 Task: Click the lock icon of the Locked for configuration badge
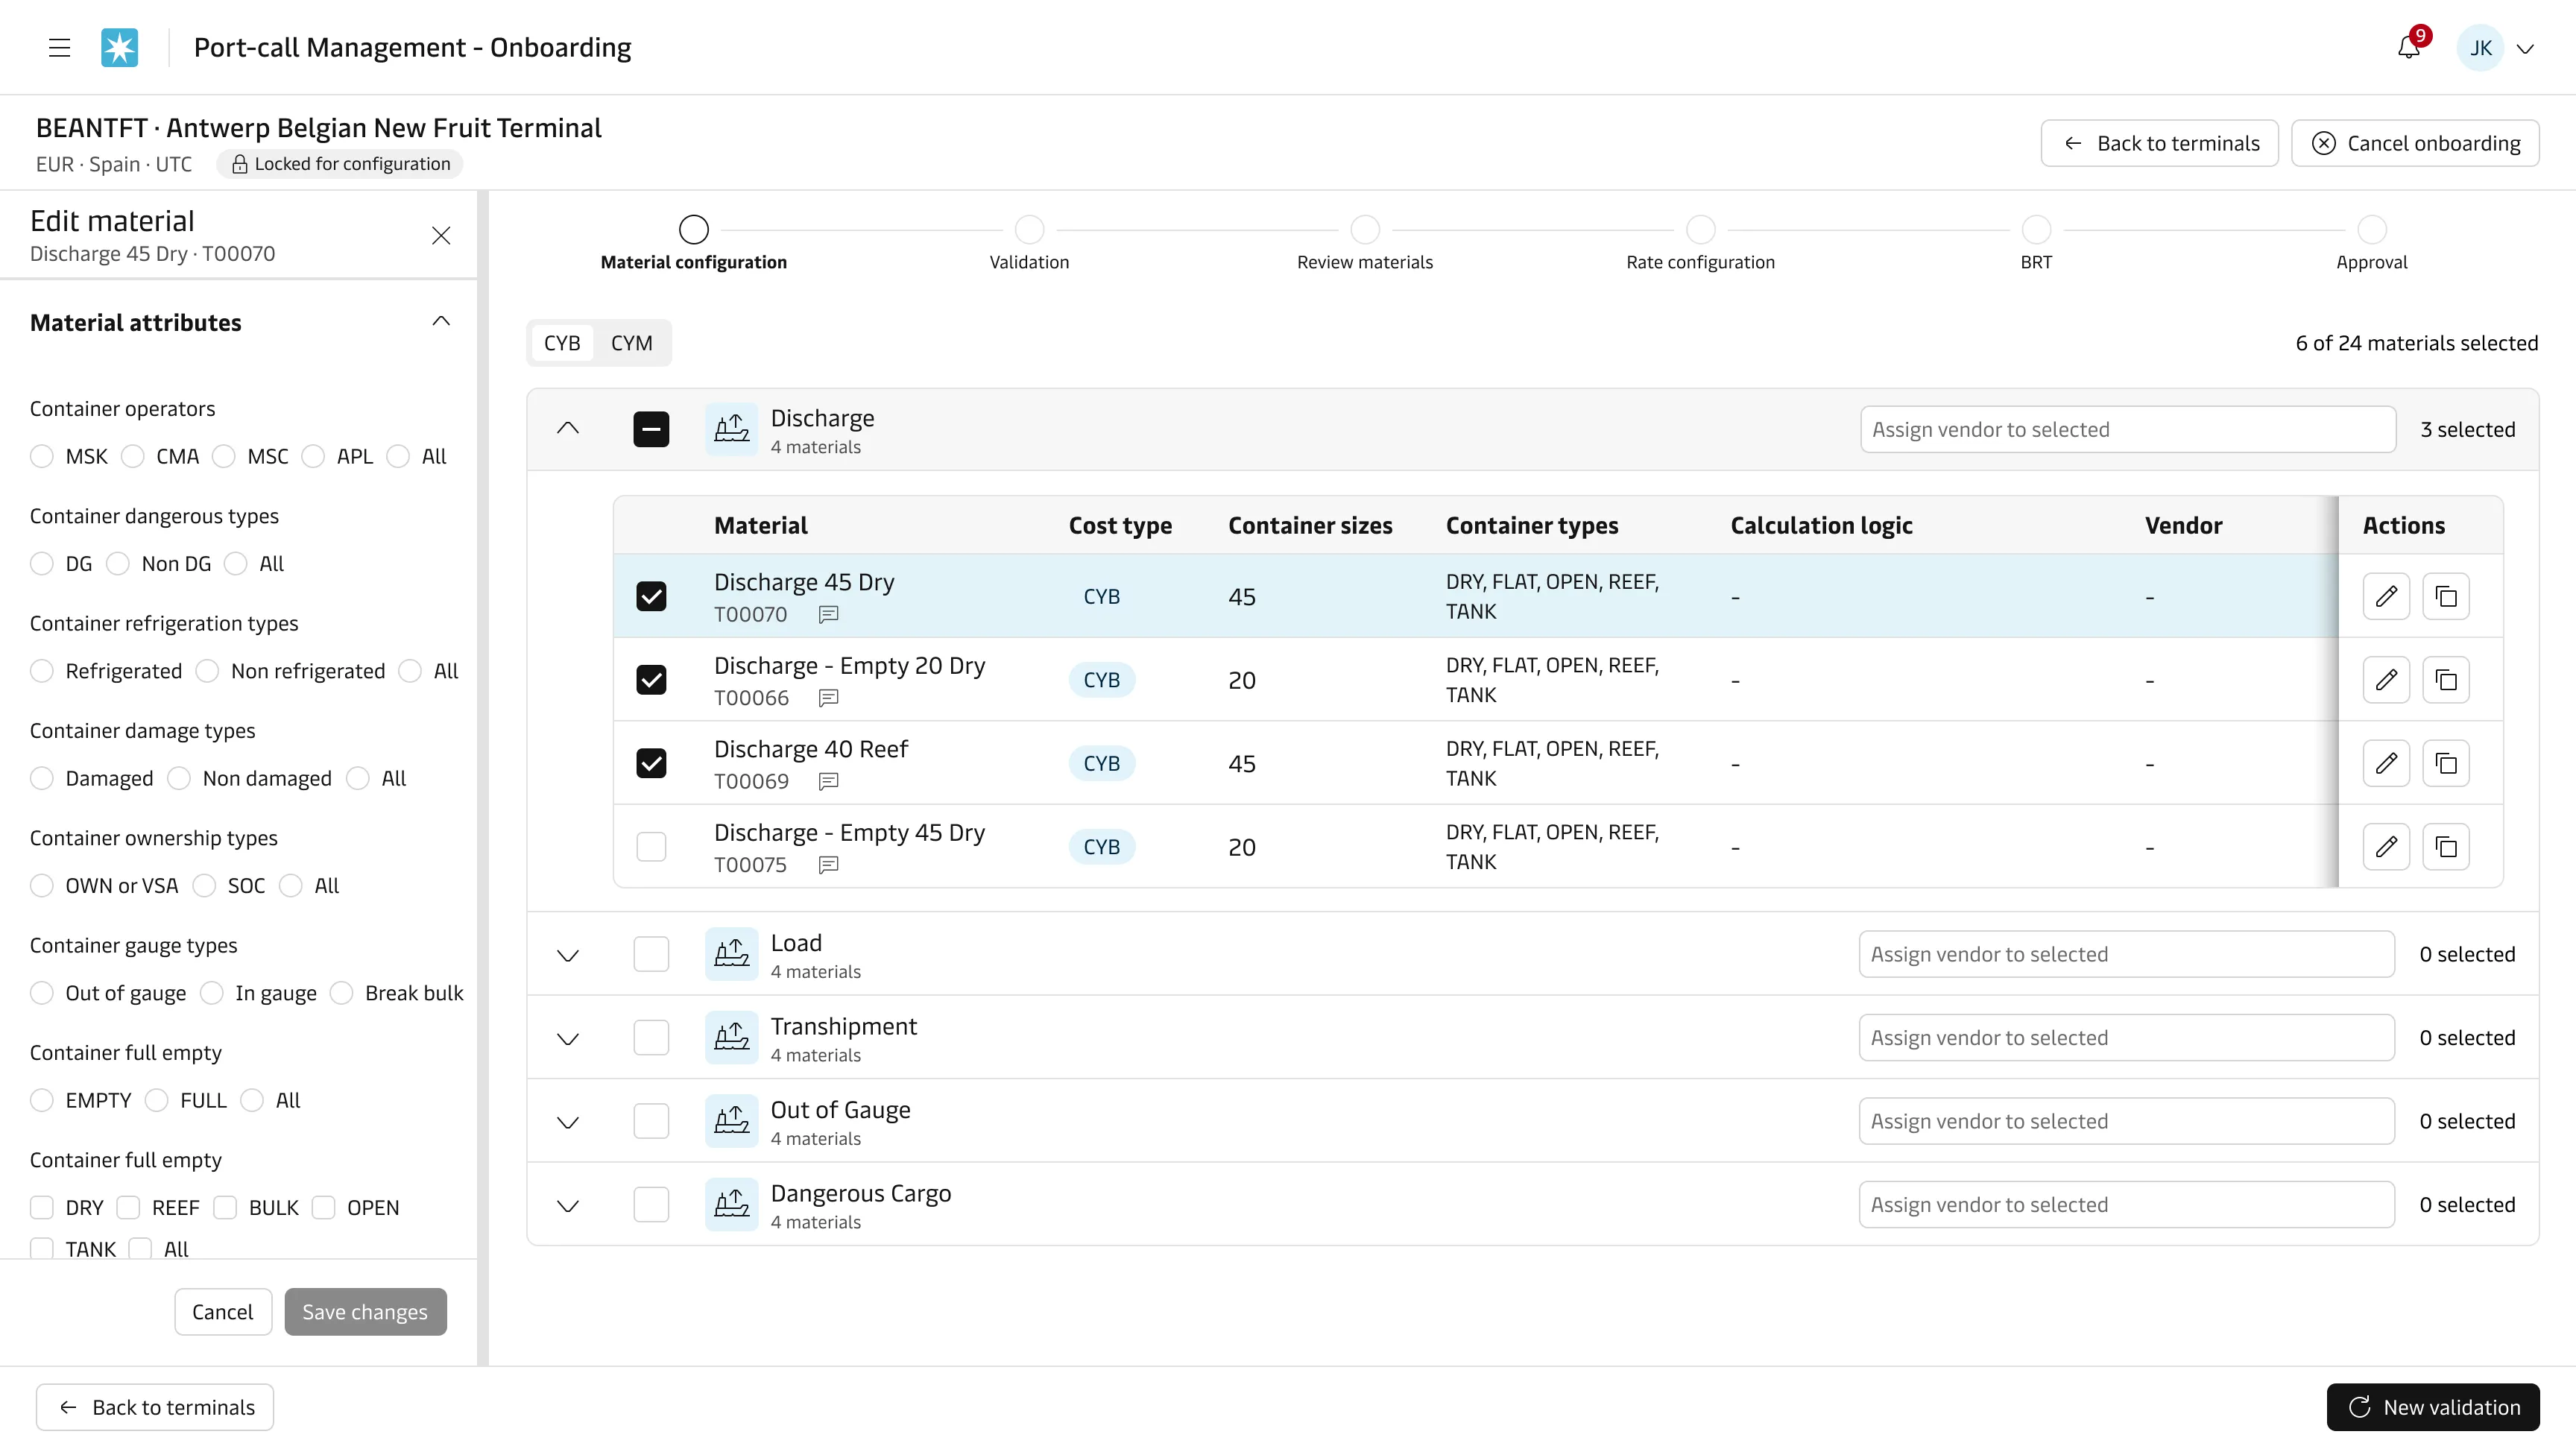240,164
